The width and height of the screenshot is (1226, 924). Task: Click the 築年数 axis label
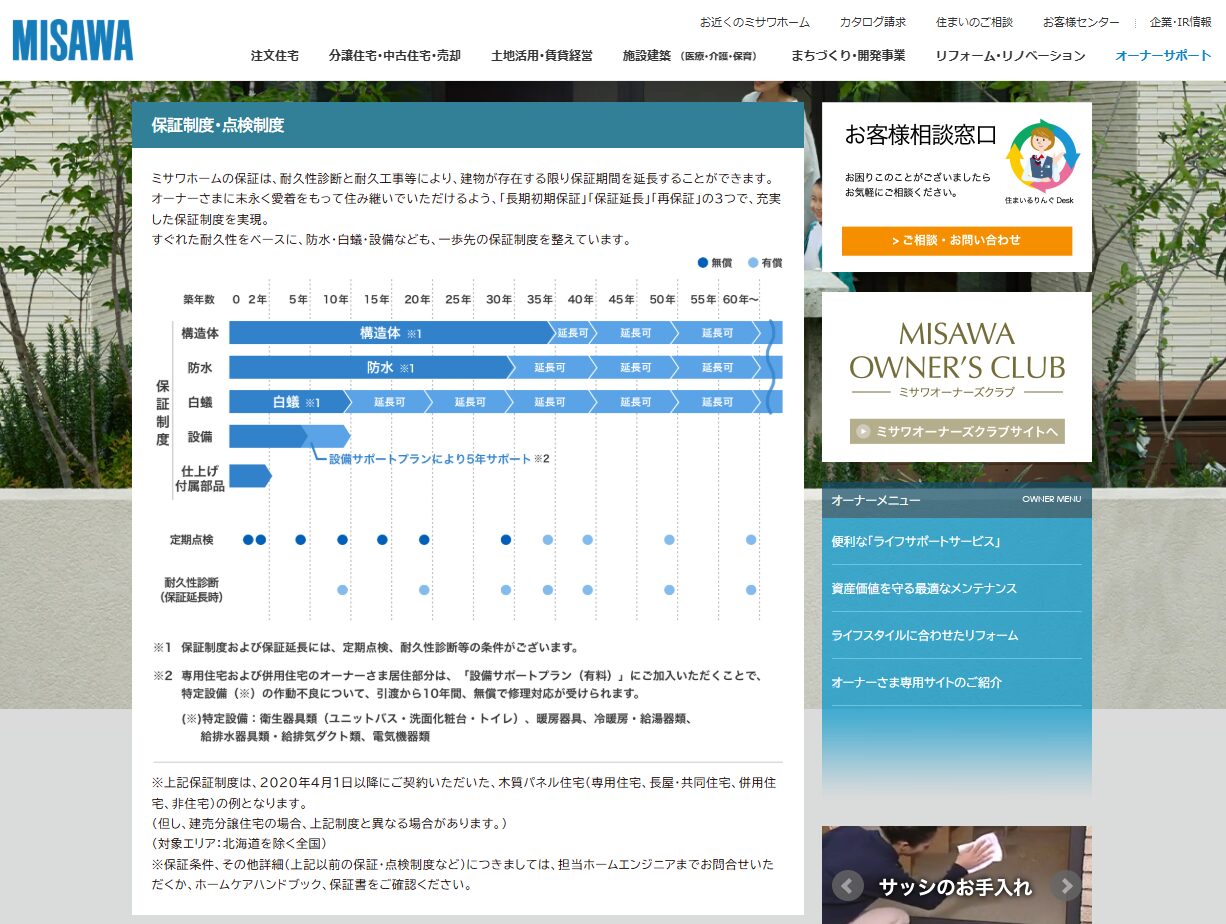pos(199,299)
